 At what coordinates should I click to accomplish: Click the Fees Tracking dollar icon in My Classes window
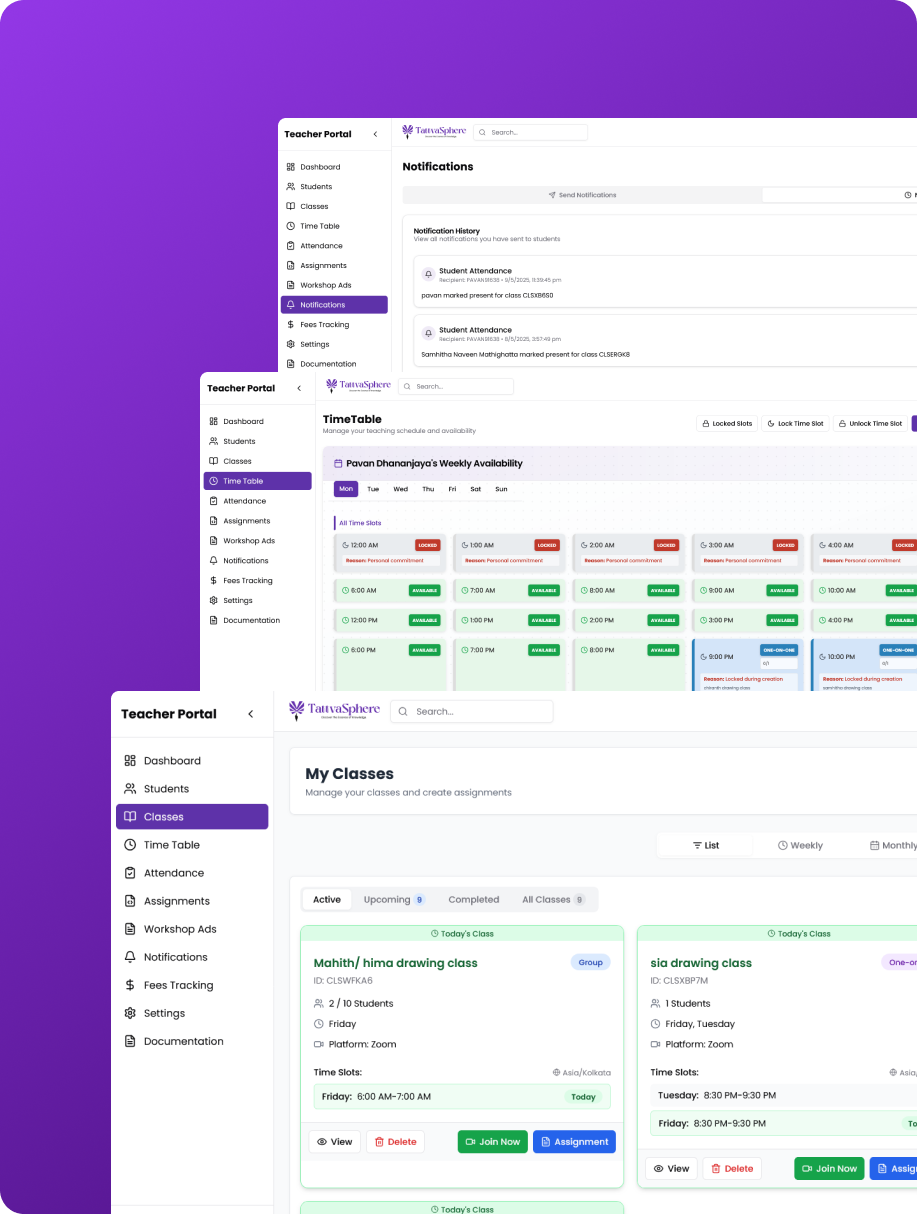click(130, 985)
